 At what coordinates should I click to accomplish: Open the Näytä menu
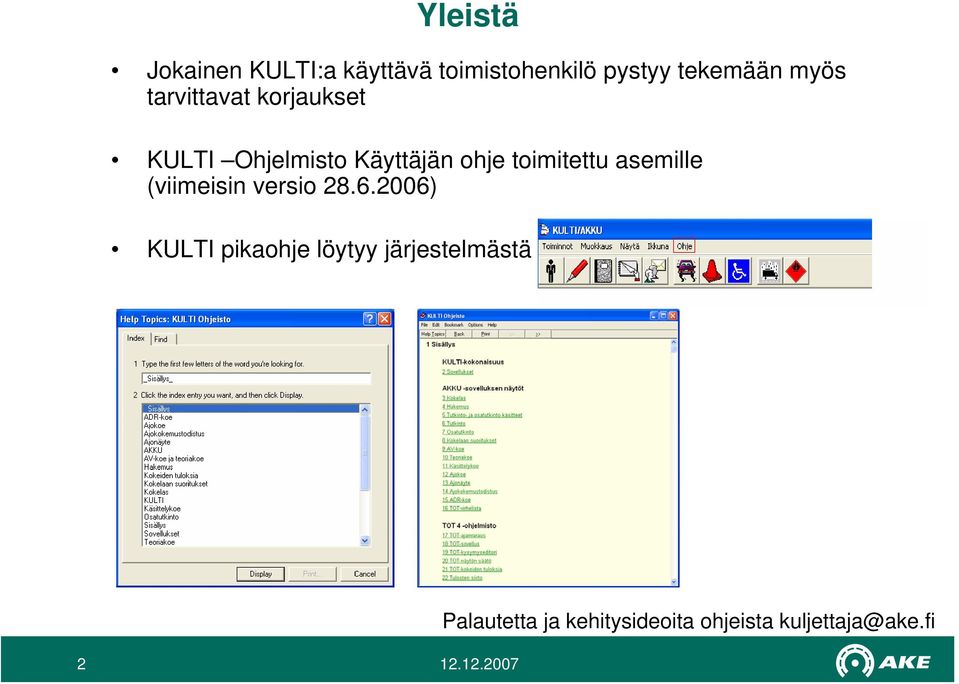[629, 247]
